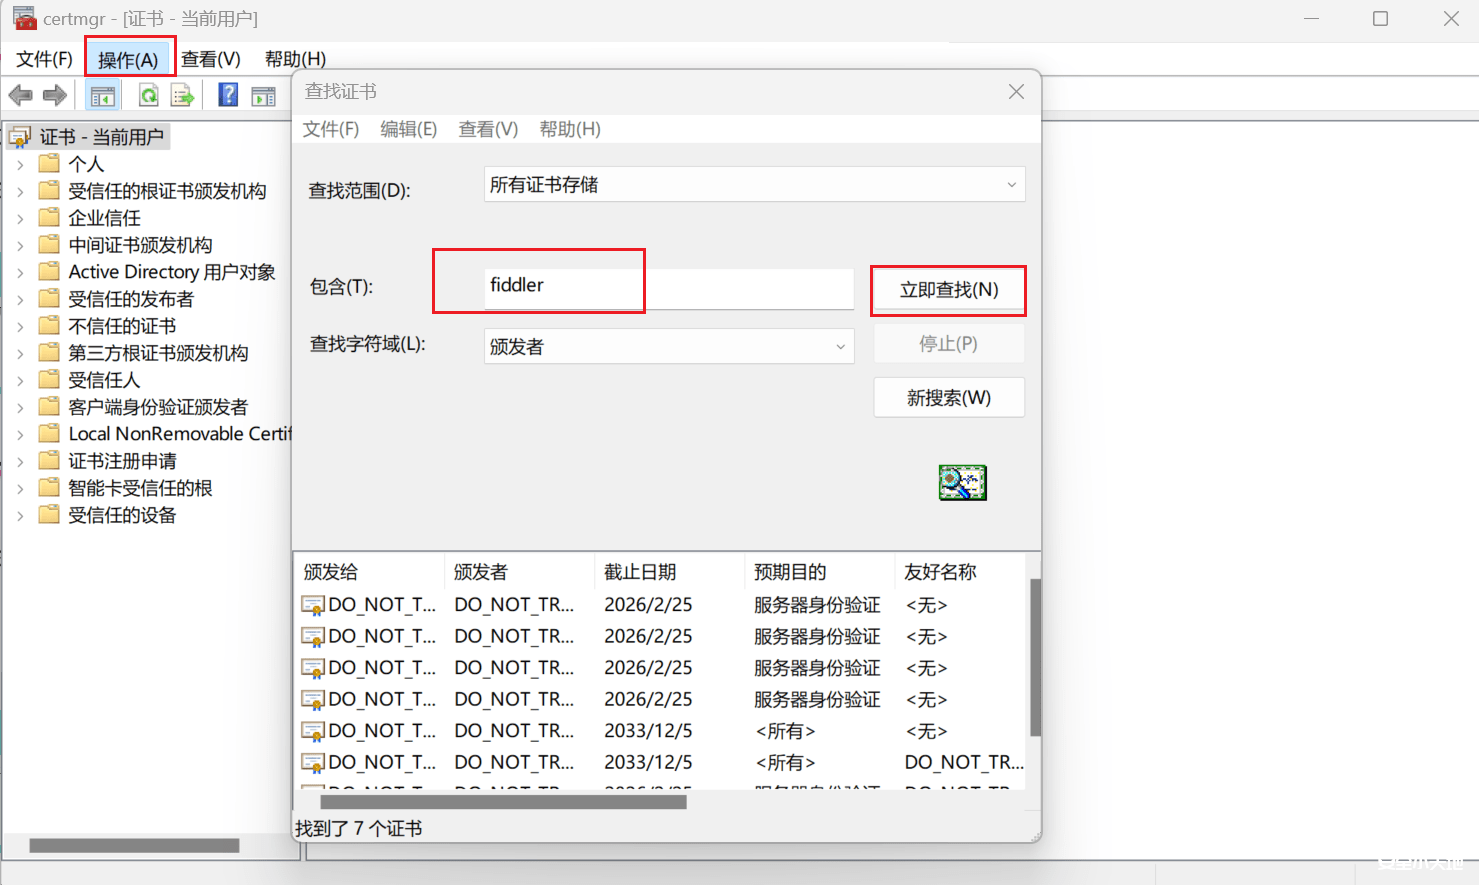This screenshot has height=885, width=1479.
Task: Toggle the Show/Hide Action Pane icon
Action: pyautogui.click(x=262, y=94)
